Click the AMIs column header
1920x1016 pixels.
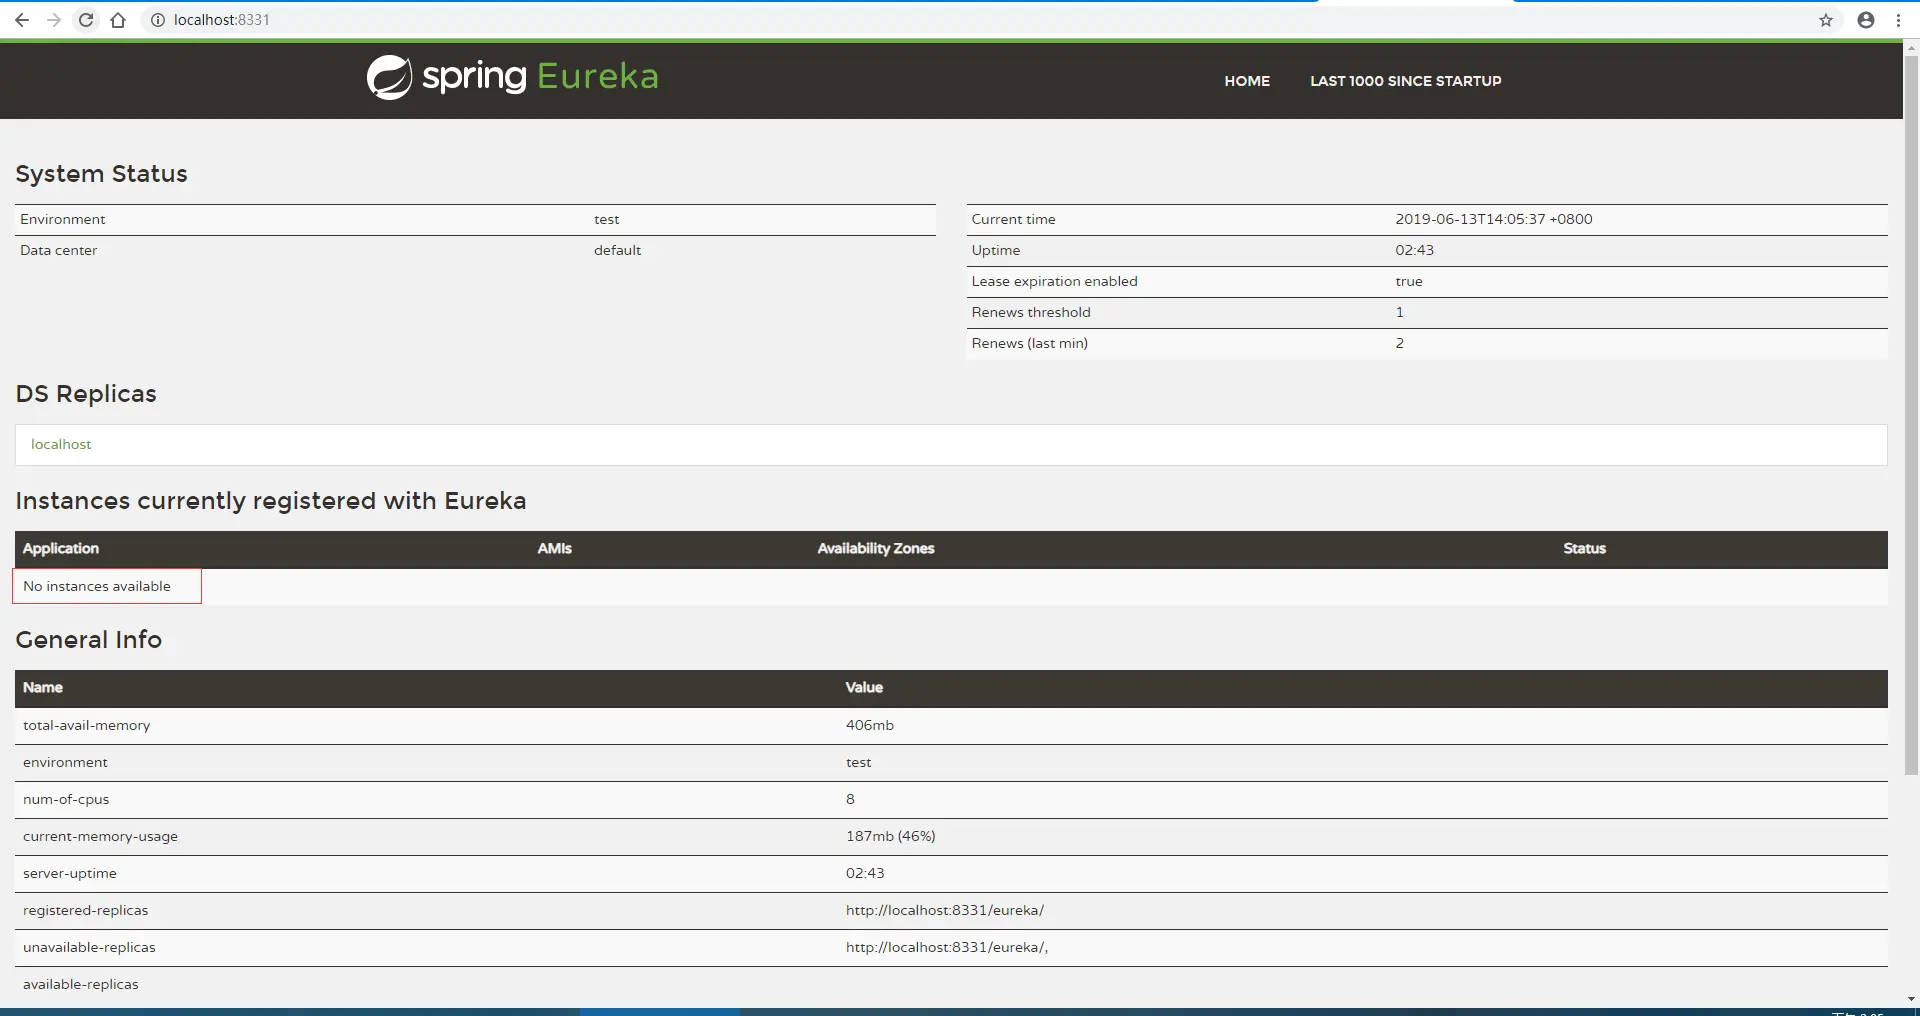[x=555, y=549]
